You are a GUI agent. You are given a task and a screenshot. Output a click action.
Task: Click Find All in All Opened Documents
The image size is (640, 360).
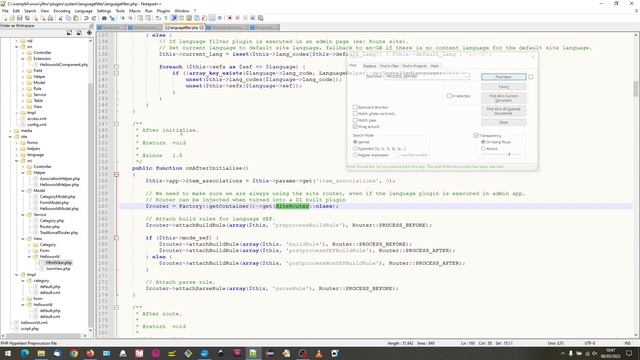point(503,111)
